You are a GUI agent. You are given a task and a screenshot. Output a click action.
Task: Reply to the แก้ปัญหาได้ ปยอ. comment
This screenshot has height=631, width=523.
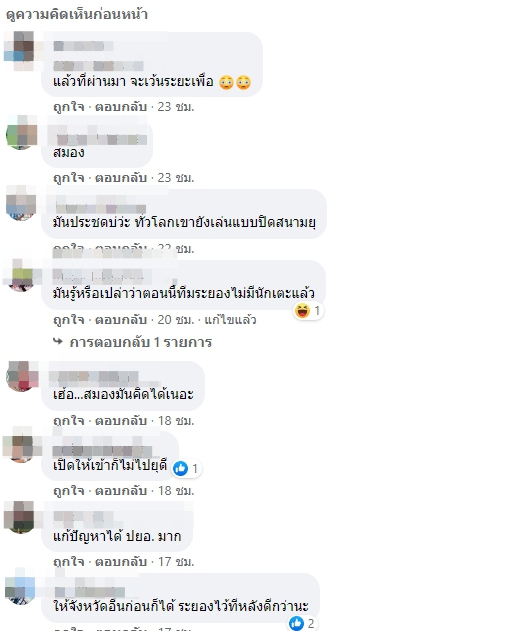point(121,561)
